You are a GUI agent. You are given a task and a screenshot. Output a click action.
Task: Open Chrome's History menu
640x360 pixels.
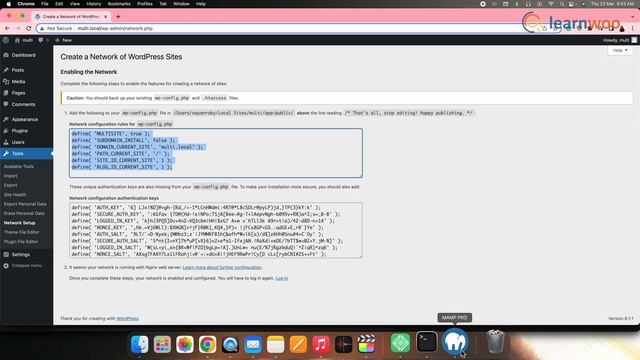pos(93,4)
